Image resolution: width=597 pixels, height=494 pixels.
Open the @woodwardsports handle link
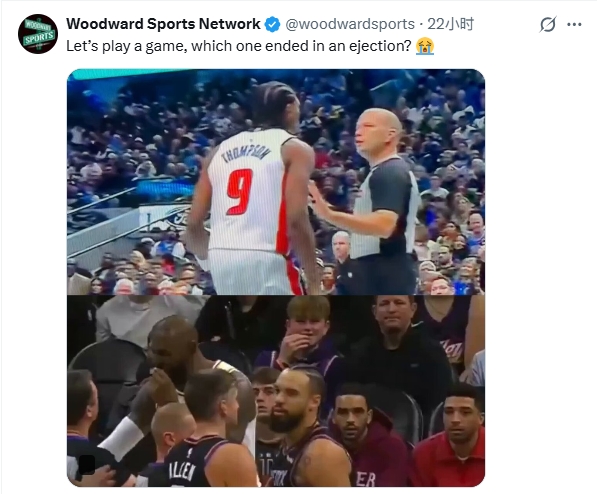pyautogui.click(x=350, y=24)
